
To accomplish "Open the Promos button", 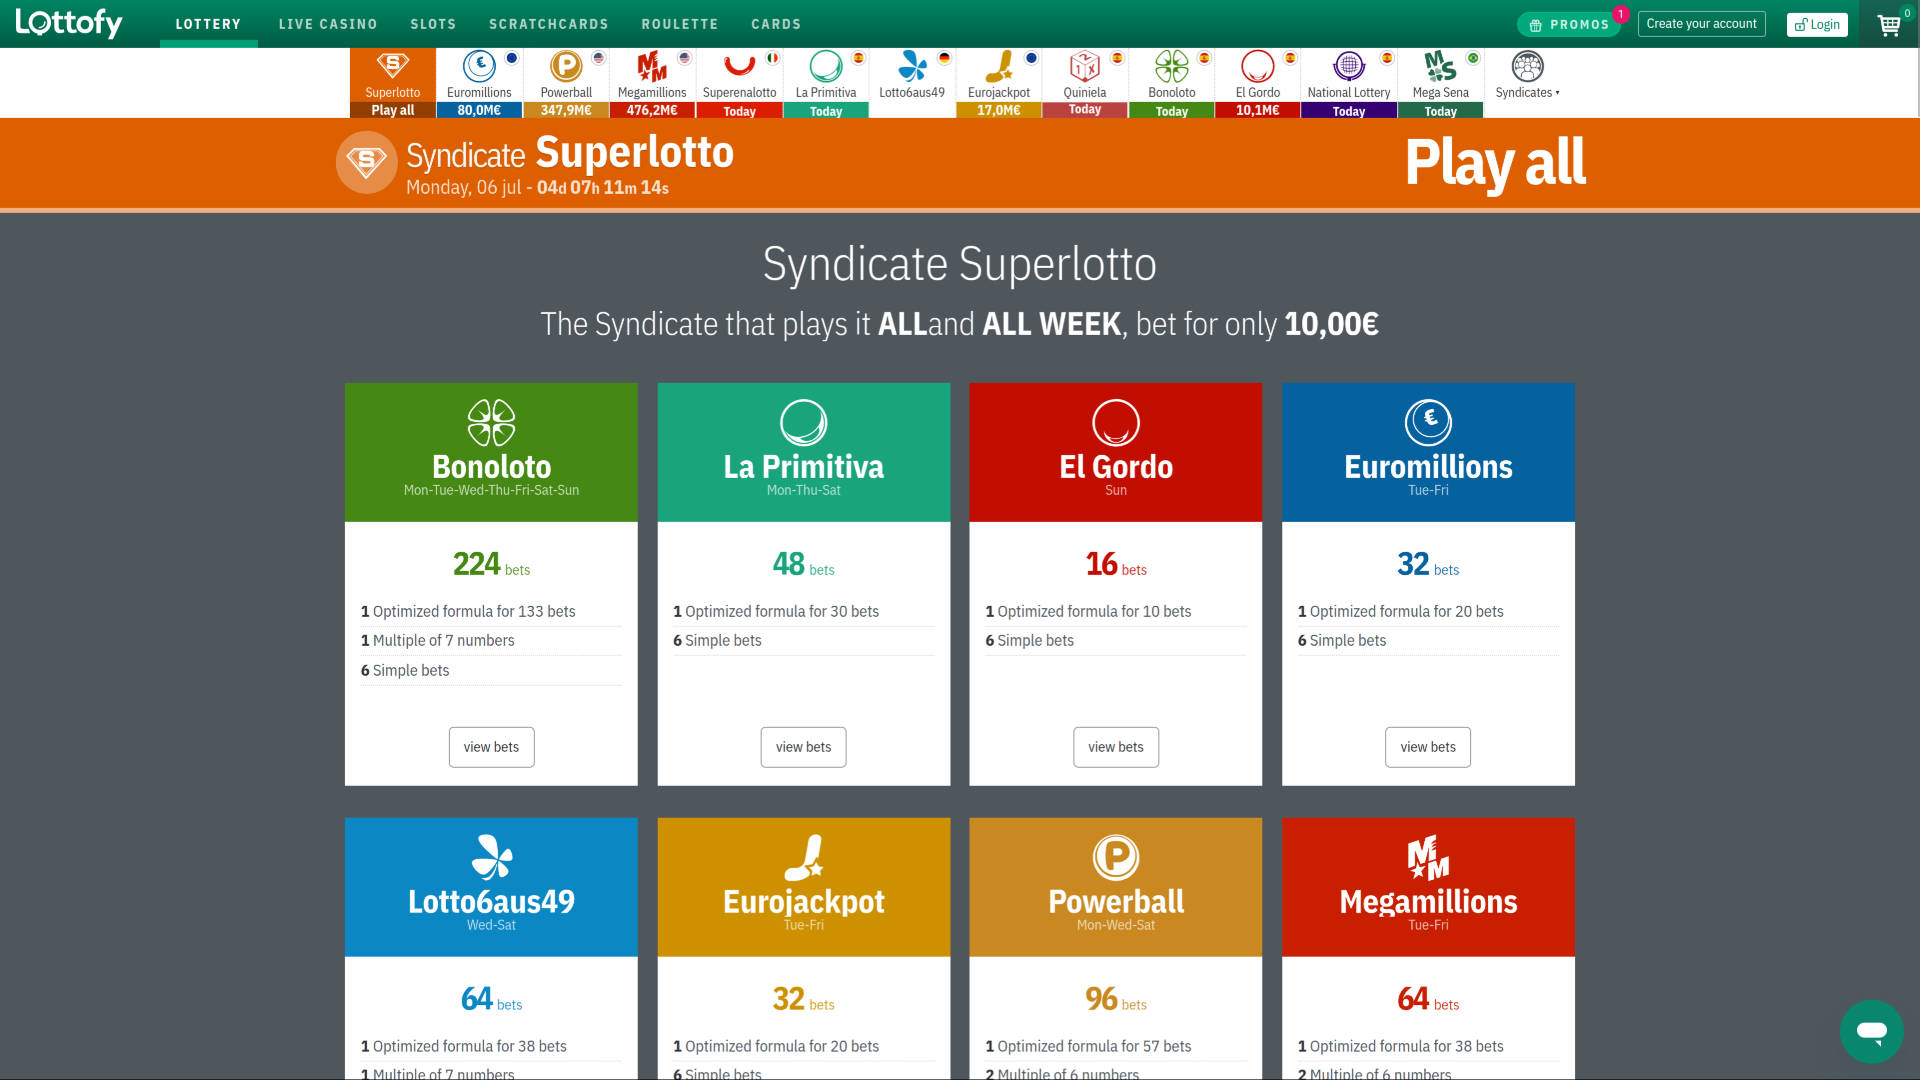I will click(1569, 24).
